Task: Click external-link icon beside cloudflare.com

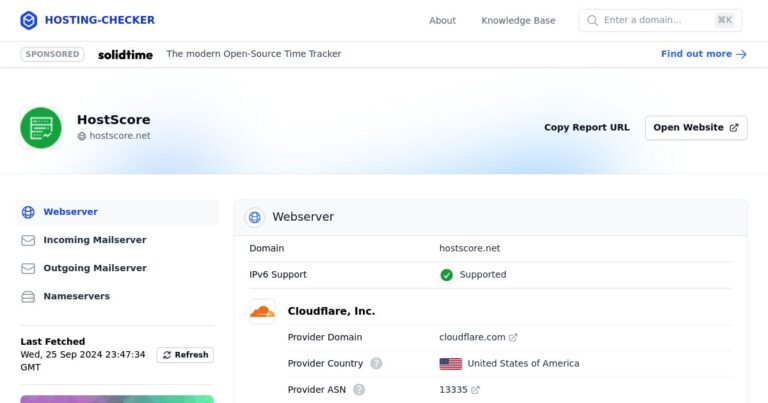Action: click(x=513, y=337)
